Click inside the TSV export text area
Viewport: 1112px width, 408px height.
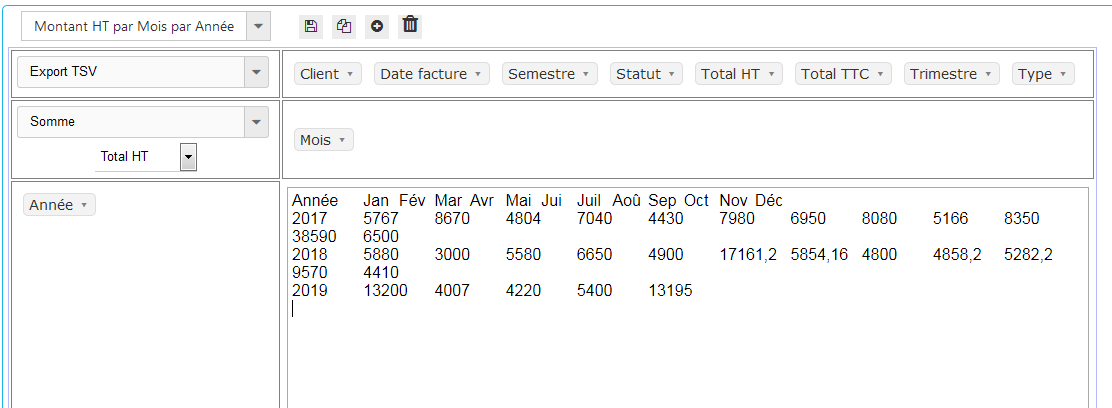[686, 350]
